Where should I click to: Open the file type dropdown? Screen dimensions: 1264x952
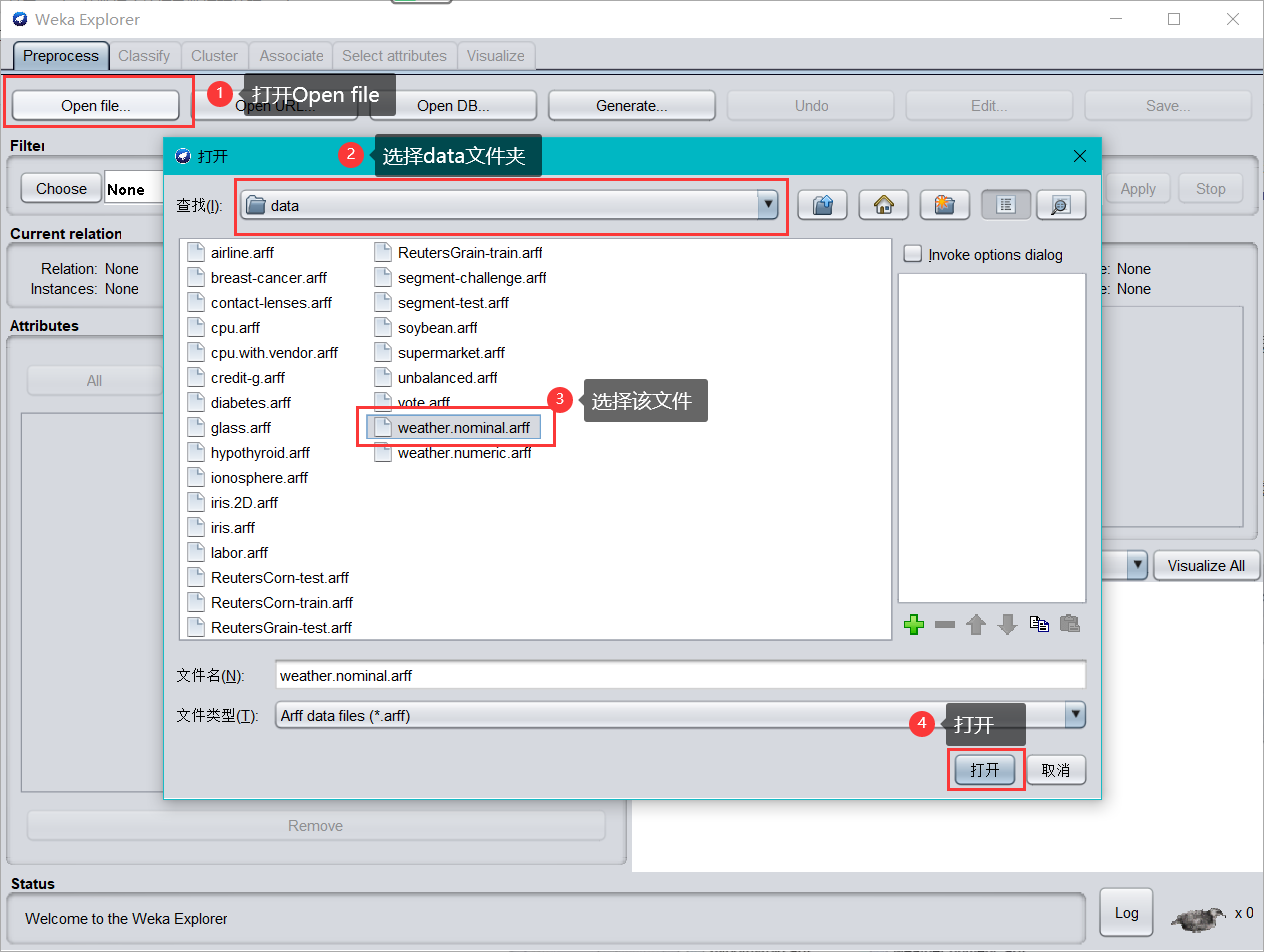(1075, 715)
